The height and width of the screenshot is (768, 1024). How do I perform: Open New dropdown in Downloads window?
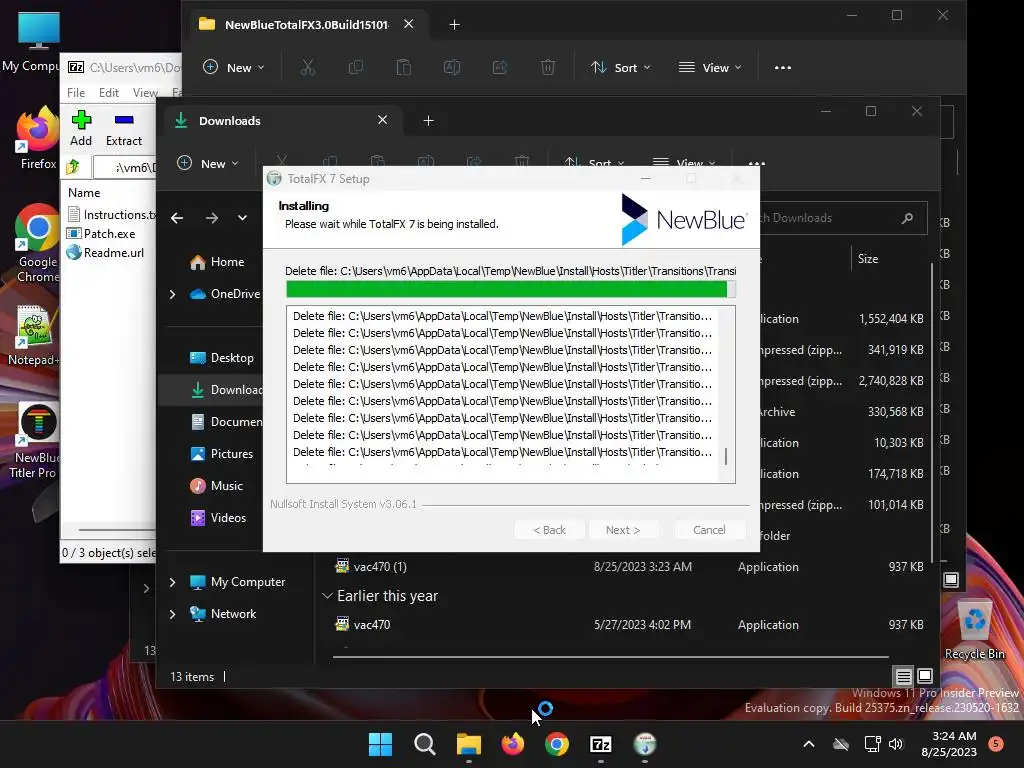coord(208,163)
